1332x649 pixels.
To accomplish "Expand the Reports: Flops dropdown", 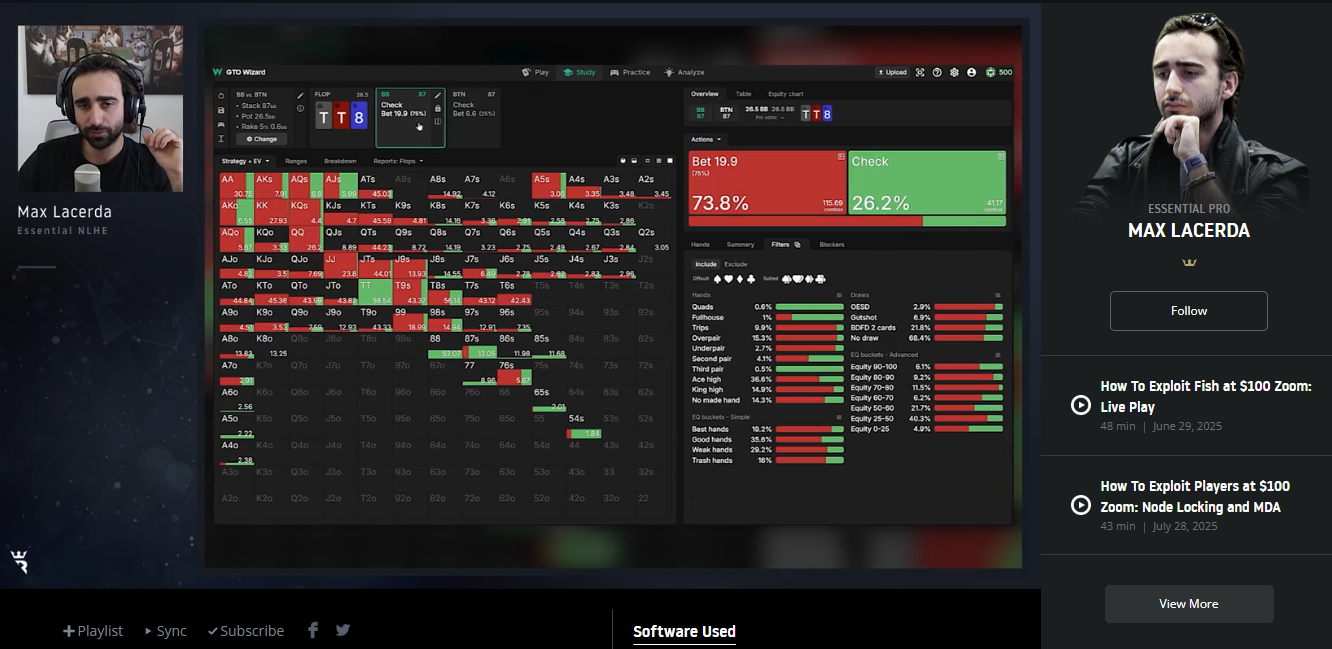I will (398, 160).
